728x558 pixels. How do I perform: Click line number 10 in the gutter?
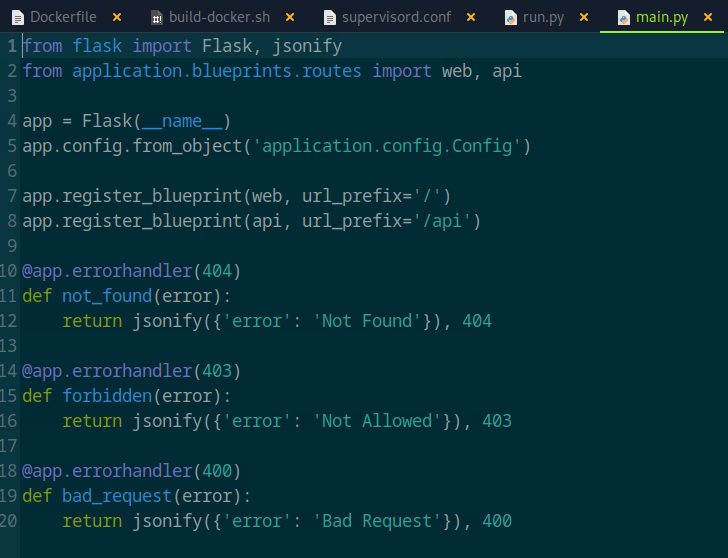tap(10, 271)
